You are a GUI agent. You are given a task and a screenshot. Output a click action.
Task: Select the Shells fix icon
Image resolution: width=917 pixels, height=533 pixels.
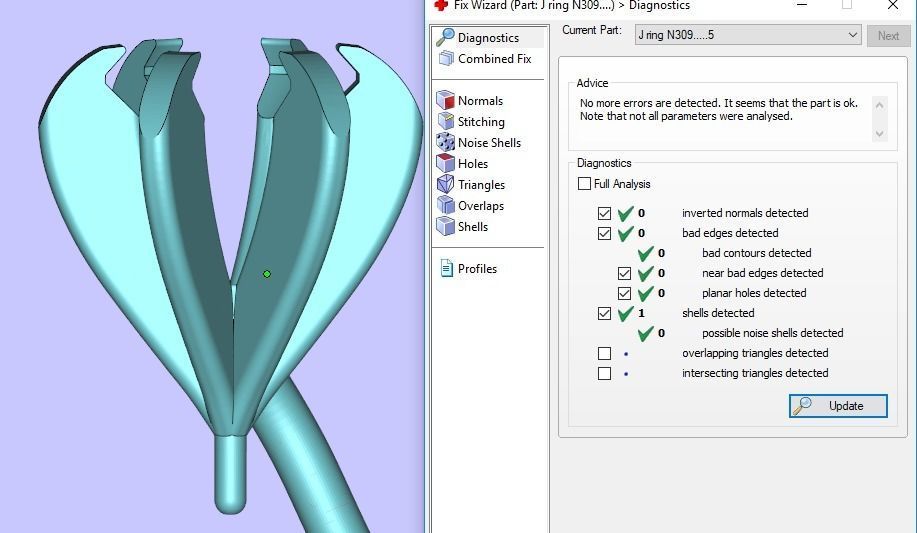click(446, 226)
